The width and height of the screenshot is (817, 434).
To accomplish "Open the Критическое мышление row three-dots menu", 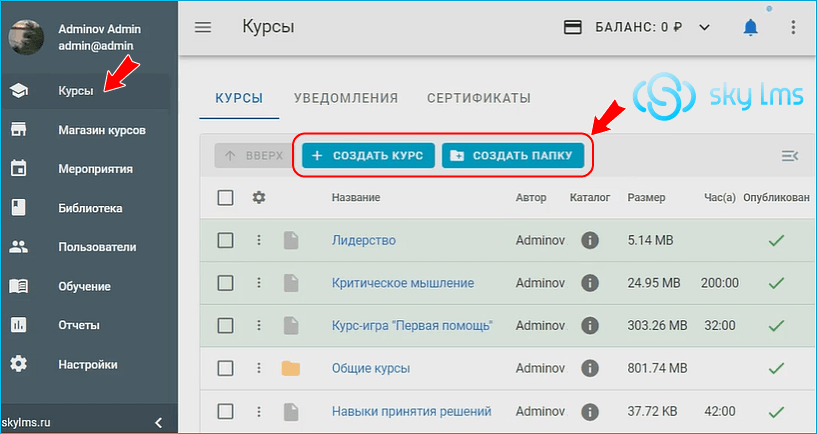I will (x=259, y=283).
